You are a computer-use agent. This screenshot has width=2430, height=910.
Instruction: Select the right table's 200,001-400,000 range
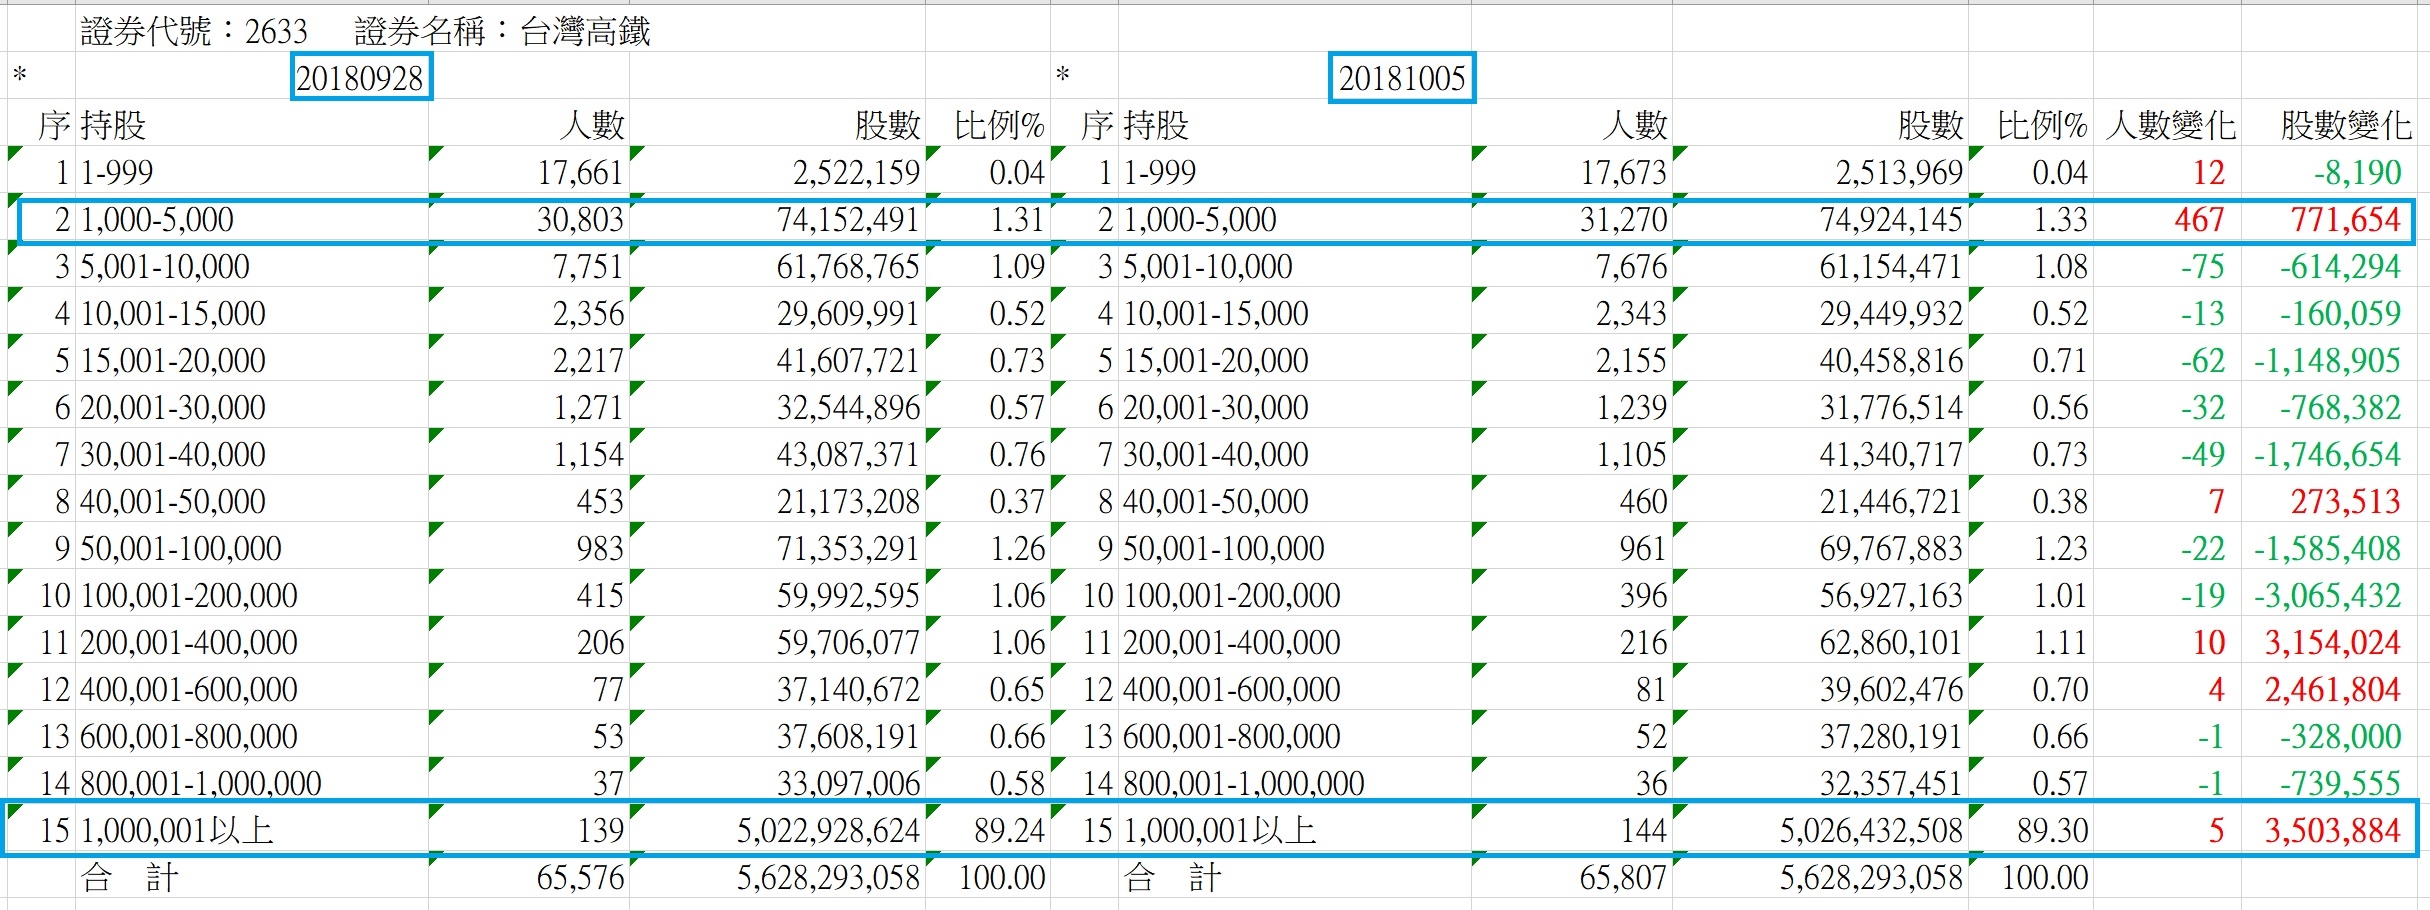pos(1232,642)
